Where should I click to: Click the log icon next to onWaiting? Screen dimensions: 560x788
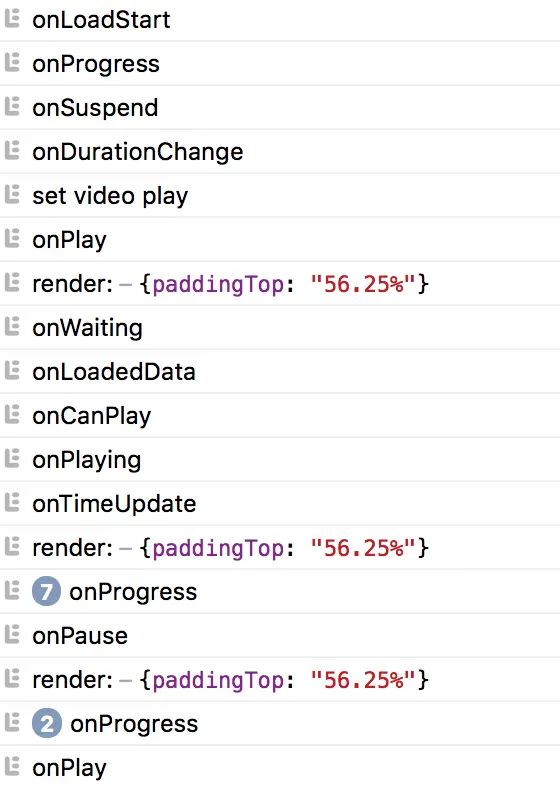[12, 327]
